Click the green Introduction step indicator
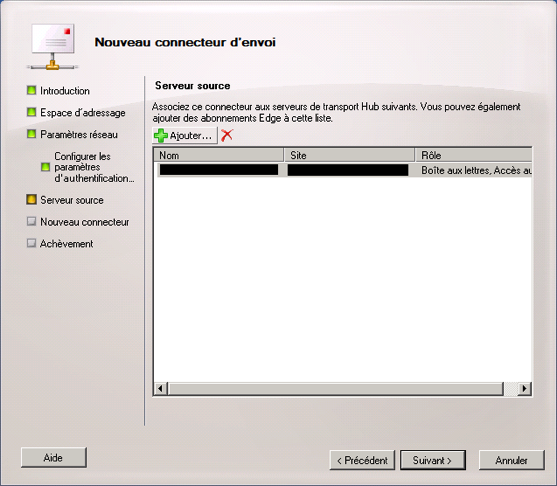 pyautogui.click(x=31, y=90)
